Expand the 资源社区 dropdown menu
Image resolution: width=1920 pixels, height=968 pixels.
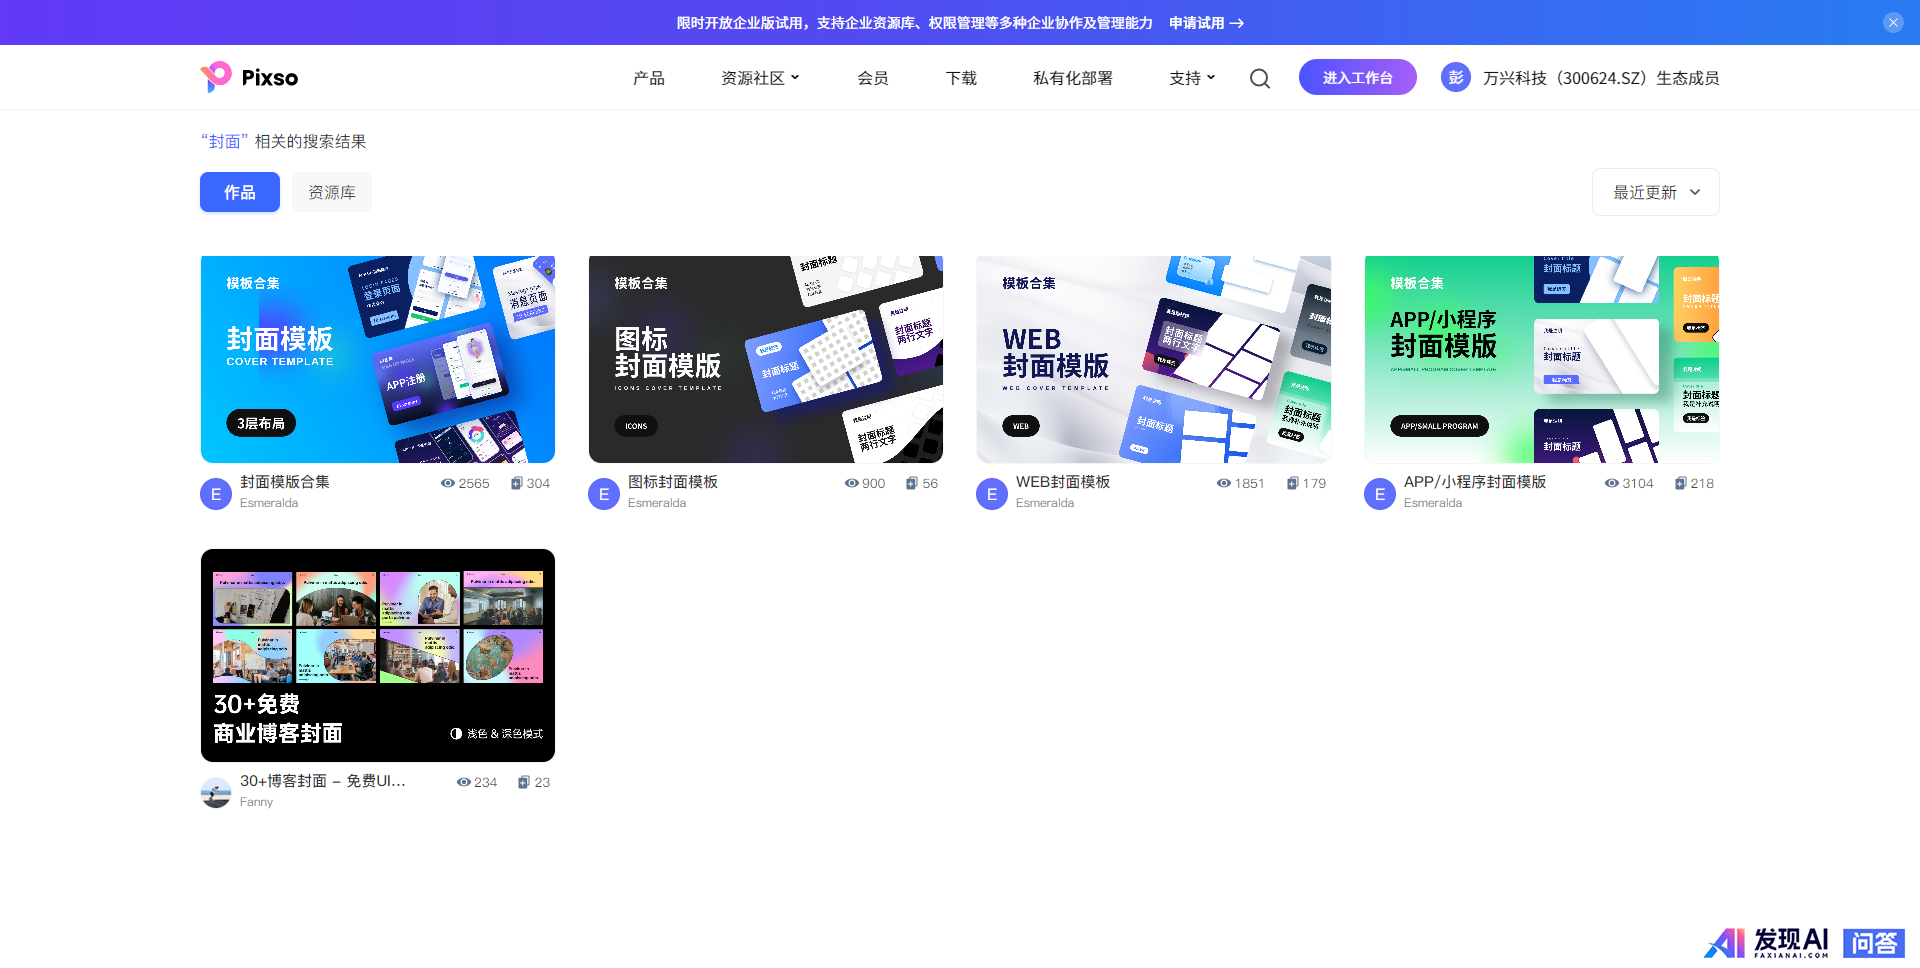pos(760,78)
